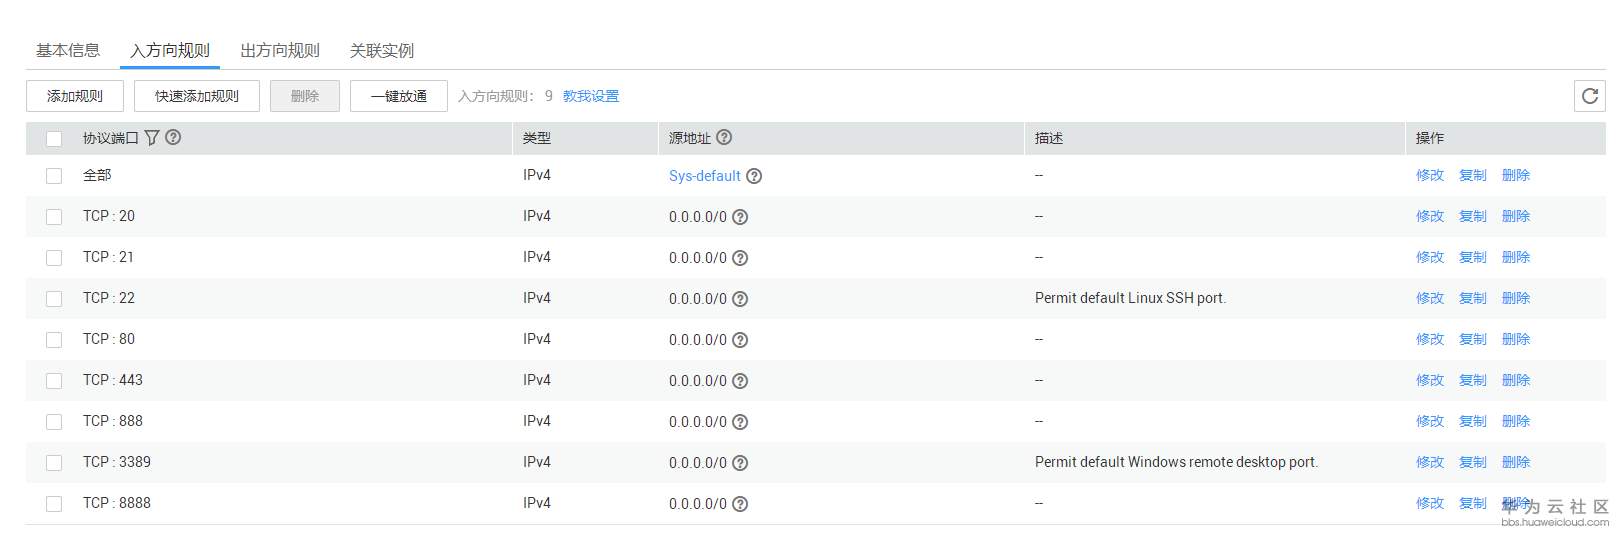Image resolution: width=1623 pixels, height=537 pixels.
Task: Click help icon next to Sys-default
Action: tap(754, 176)
